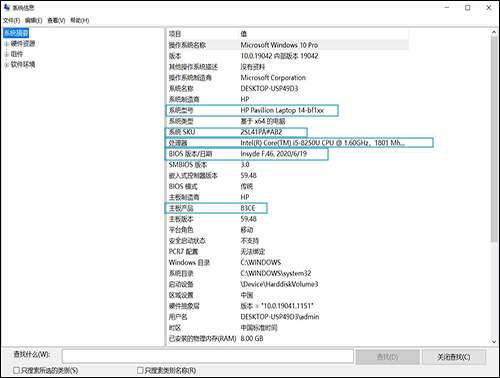The height and width of the screenshot is (378, 500).
Task: Select the 组件 tree label
Action: (17, 54)
